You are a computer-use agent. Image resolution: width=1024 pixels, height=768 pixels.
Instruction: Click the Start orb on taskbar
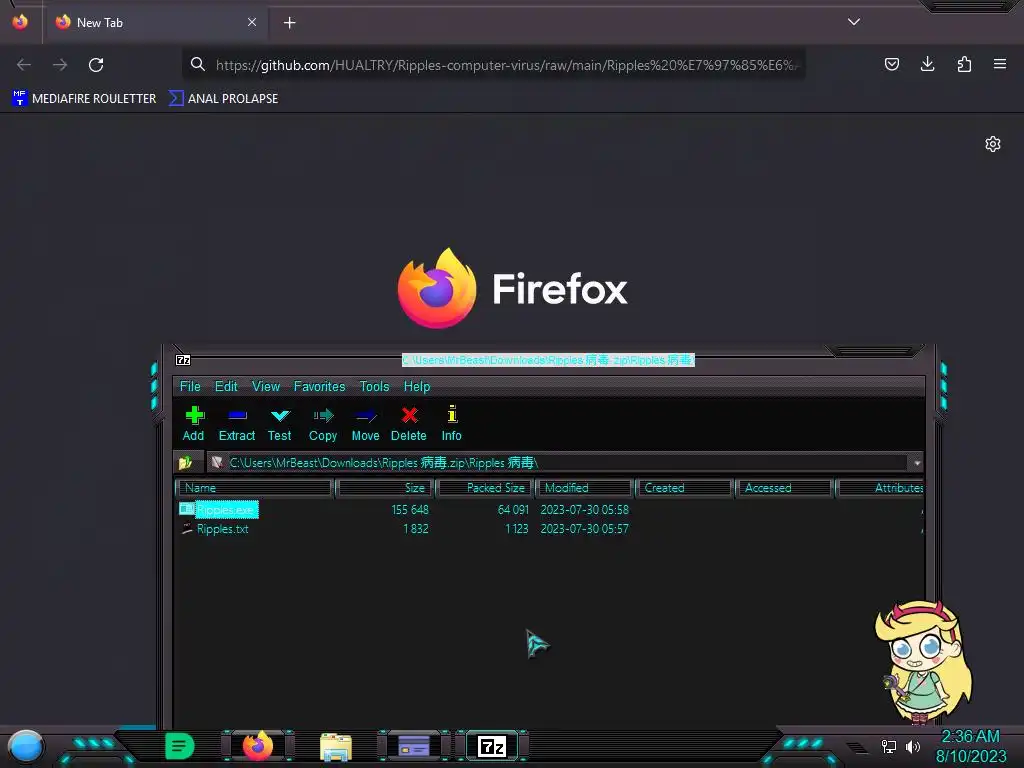tap(26, 746)
